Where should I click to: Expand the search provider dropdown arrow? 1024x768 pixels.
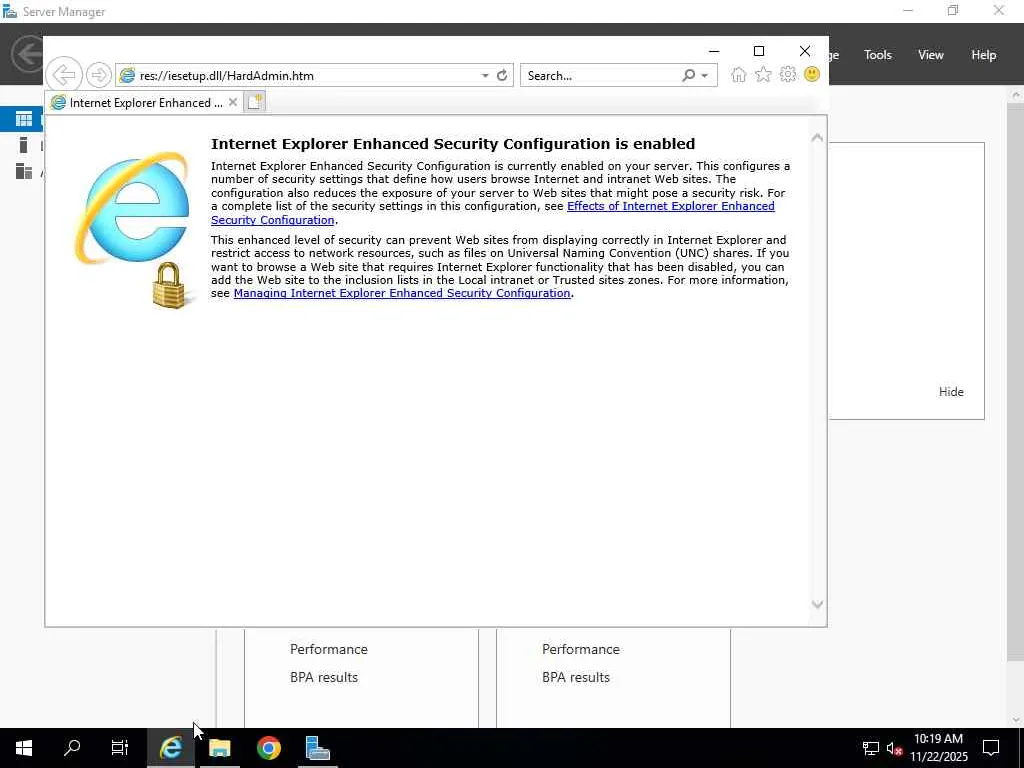(x=705, y=76)
